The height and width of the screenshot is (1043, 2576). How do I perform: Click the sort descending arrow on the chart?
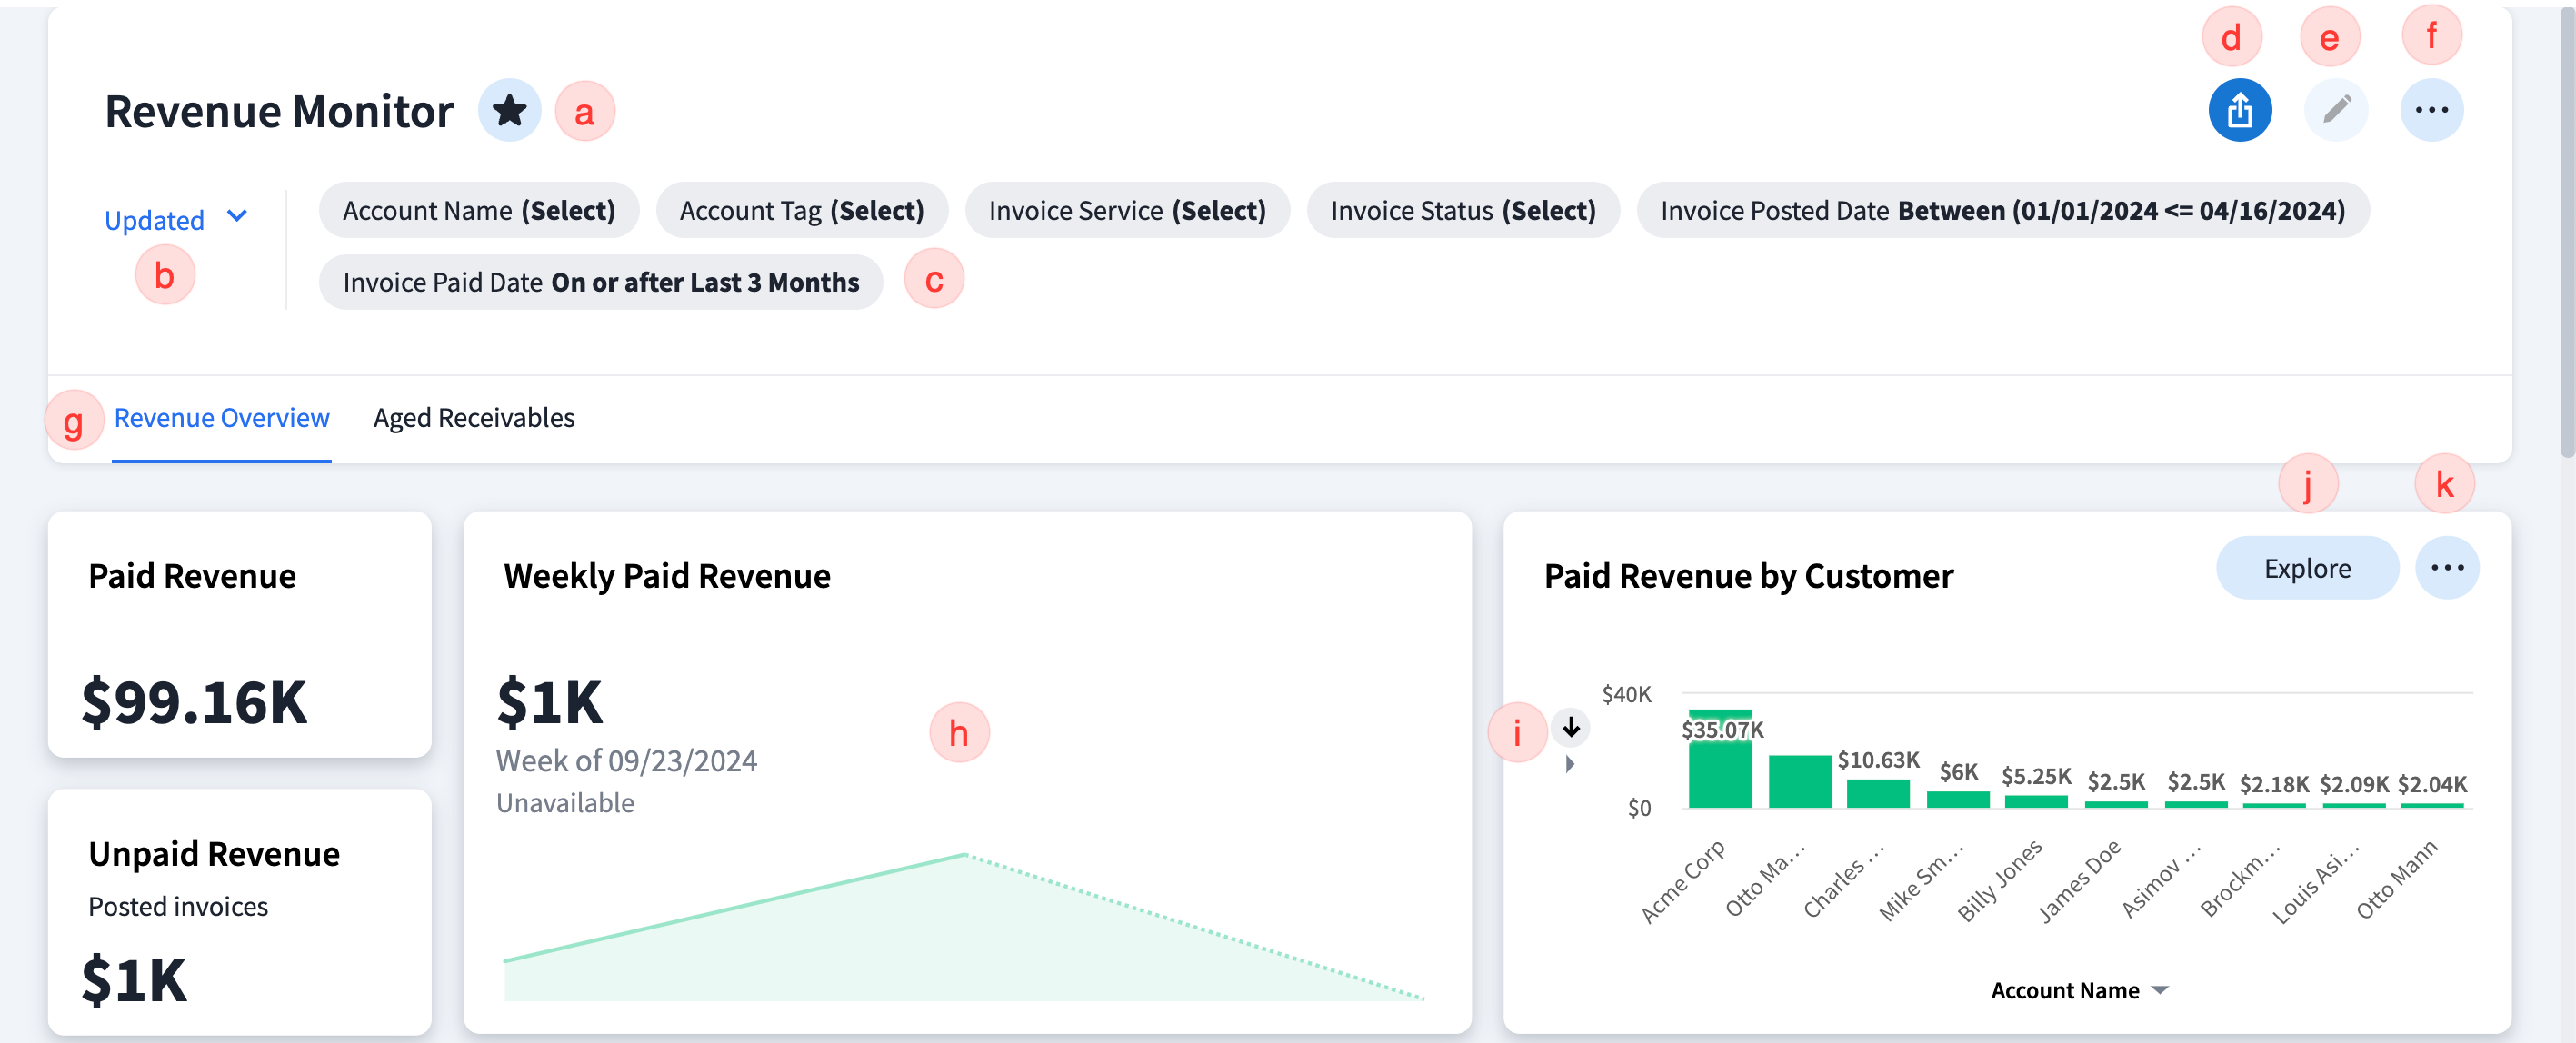[1571, 727]
